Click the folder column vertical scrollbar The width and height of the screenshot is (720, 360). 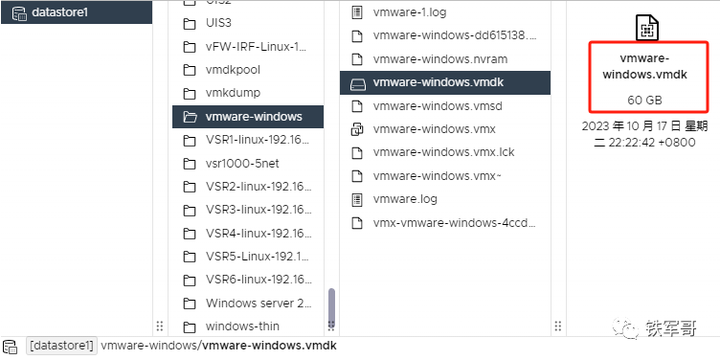[332, 302]
